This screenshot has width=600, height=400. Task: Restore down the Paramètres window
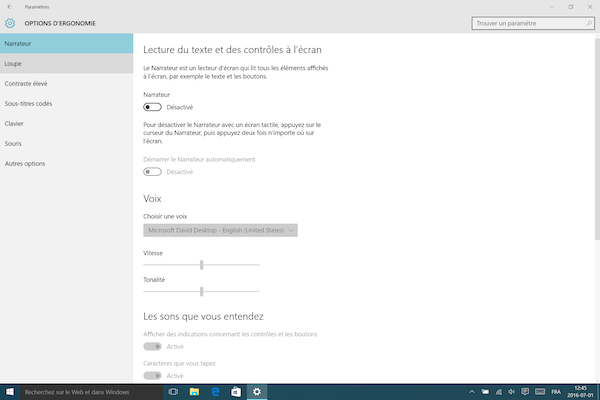coord(571,7)
